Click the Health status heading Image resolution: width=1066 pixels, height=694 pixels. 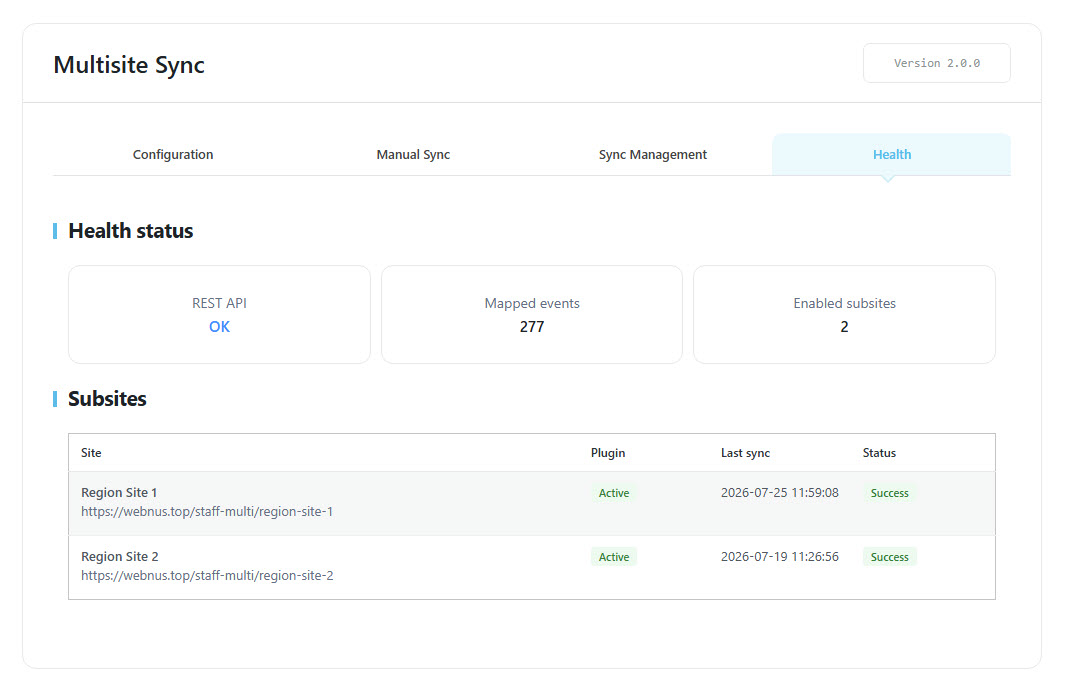[x=131, y=231]
